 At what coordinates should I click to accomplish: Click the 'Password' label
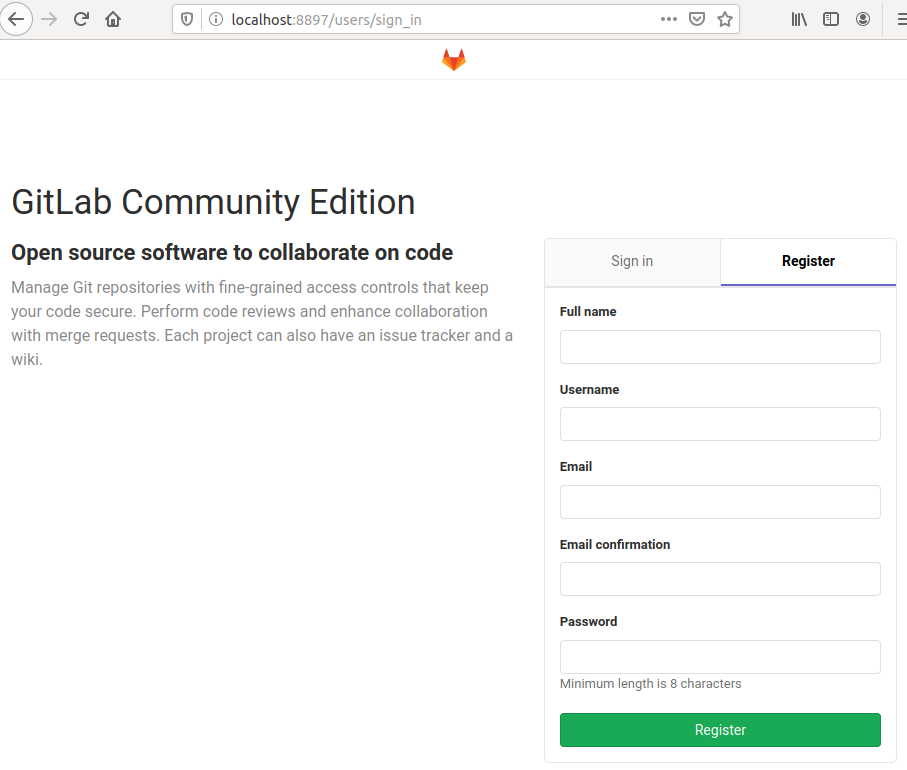588,622
